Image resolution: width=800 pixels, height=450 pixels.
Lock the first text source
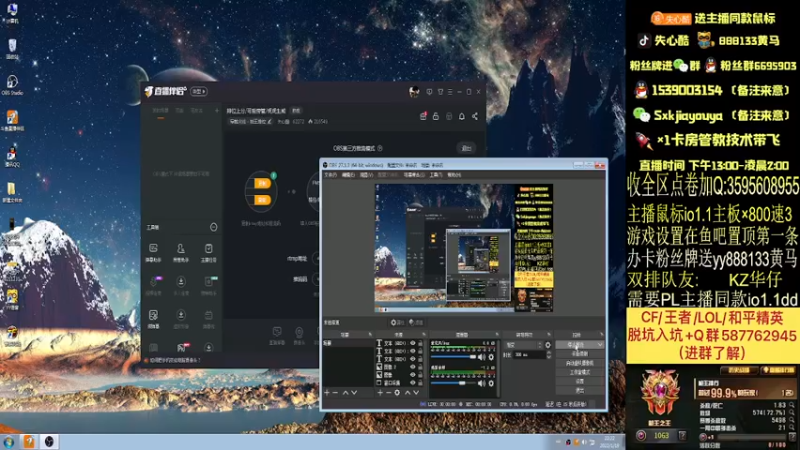coord(420,343)
